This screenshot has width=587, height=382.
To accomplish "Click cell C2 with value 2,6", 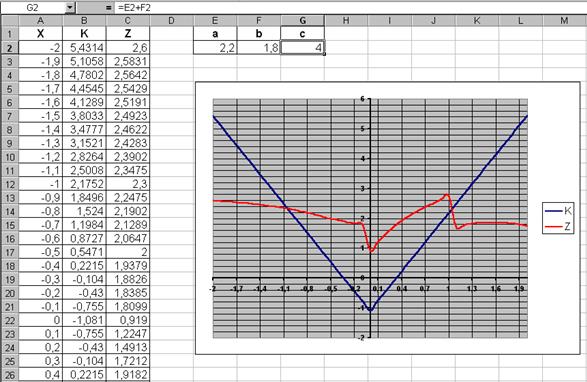I will (x=128, y=48).
